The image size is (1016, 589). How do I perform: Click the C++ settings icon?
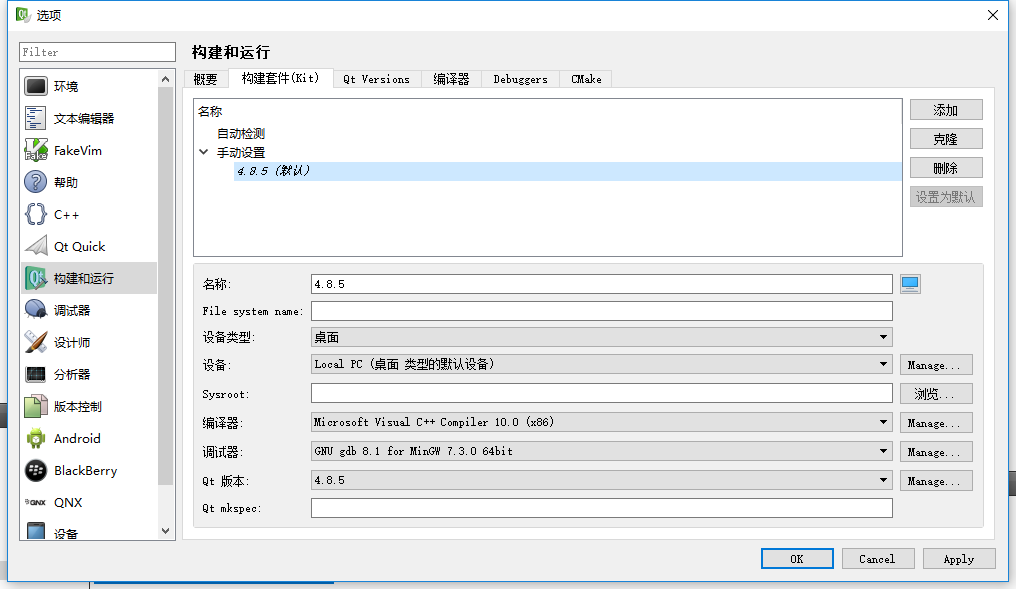35,213
